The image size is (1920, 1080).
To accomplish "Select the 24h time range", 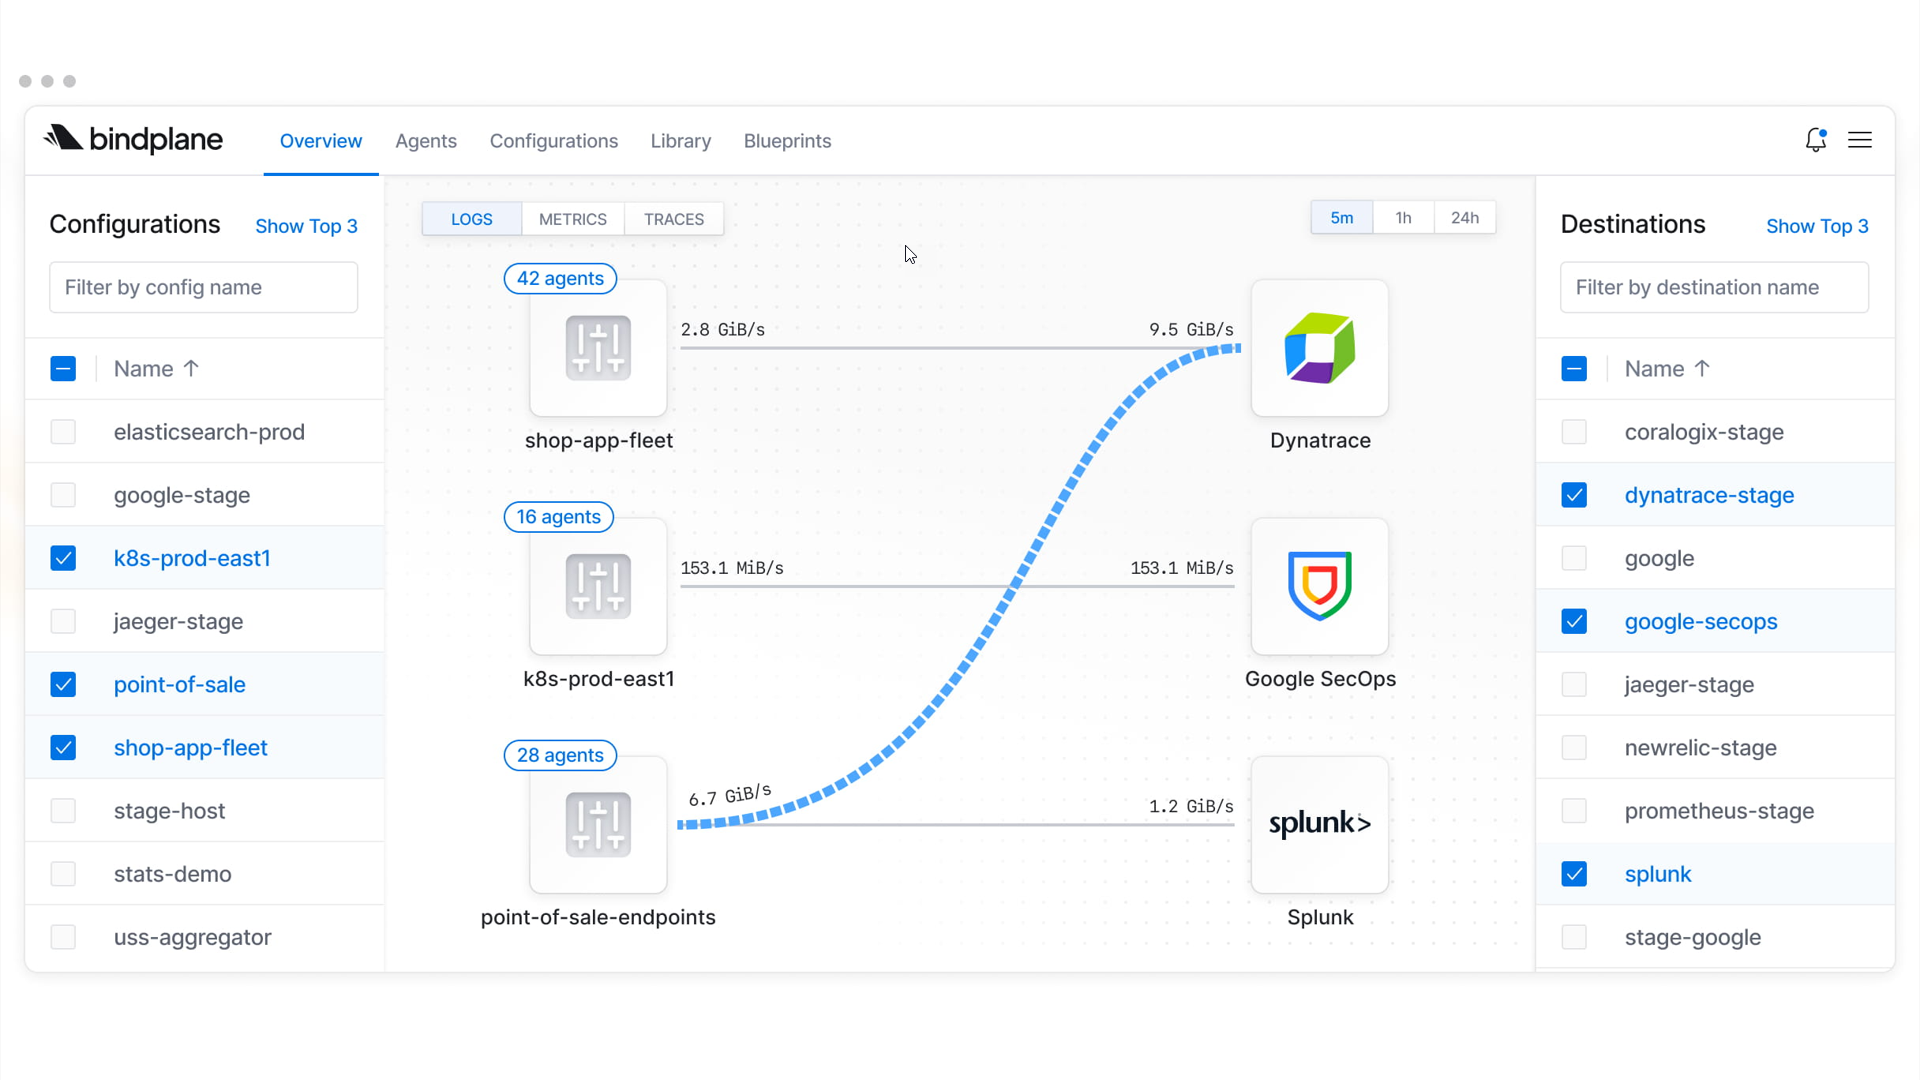I will 1465,218.
